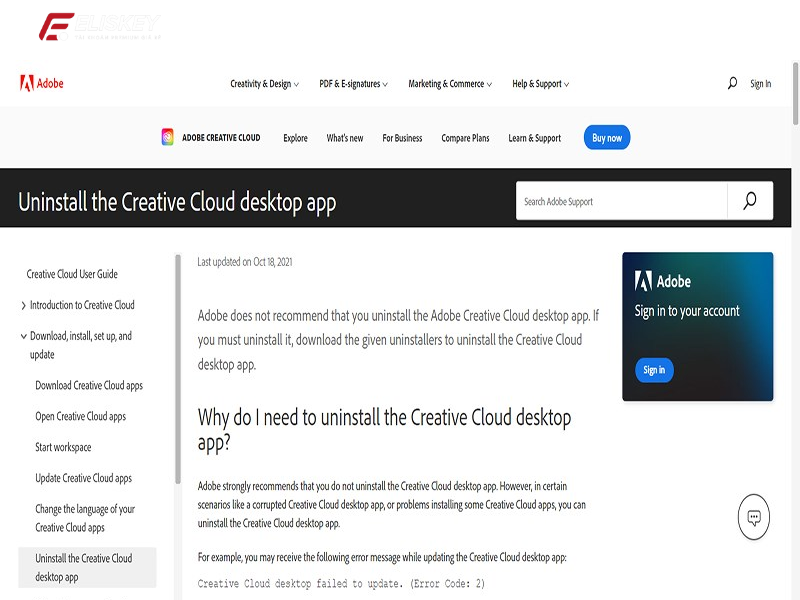Open the Creativity & Design menu
The image size is (800, 600).
(260, 84)
